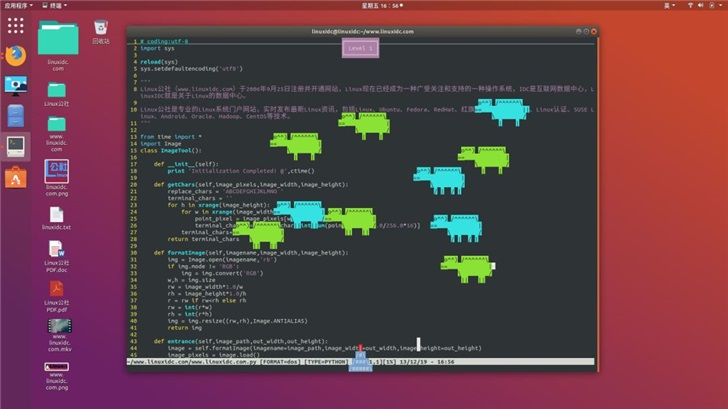The width and height of the screenshot is (728, 409).
Task: Launch Ubuntu Software from the dock
Action: [x=15, y=178]
